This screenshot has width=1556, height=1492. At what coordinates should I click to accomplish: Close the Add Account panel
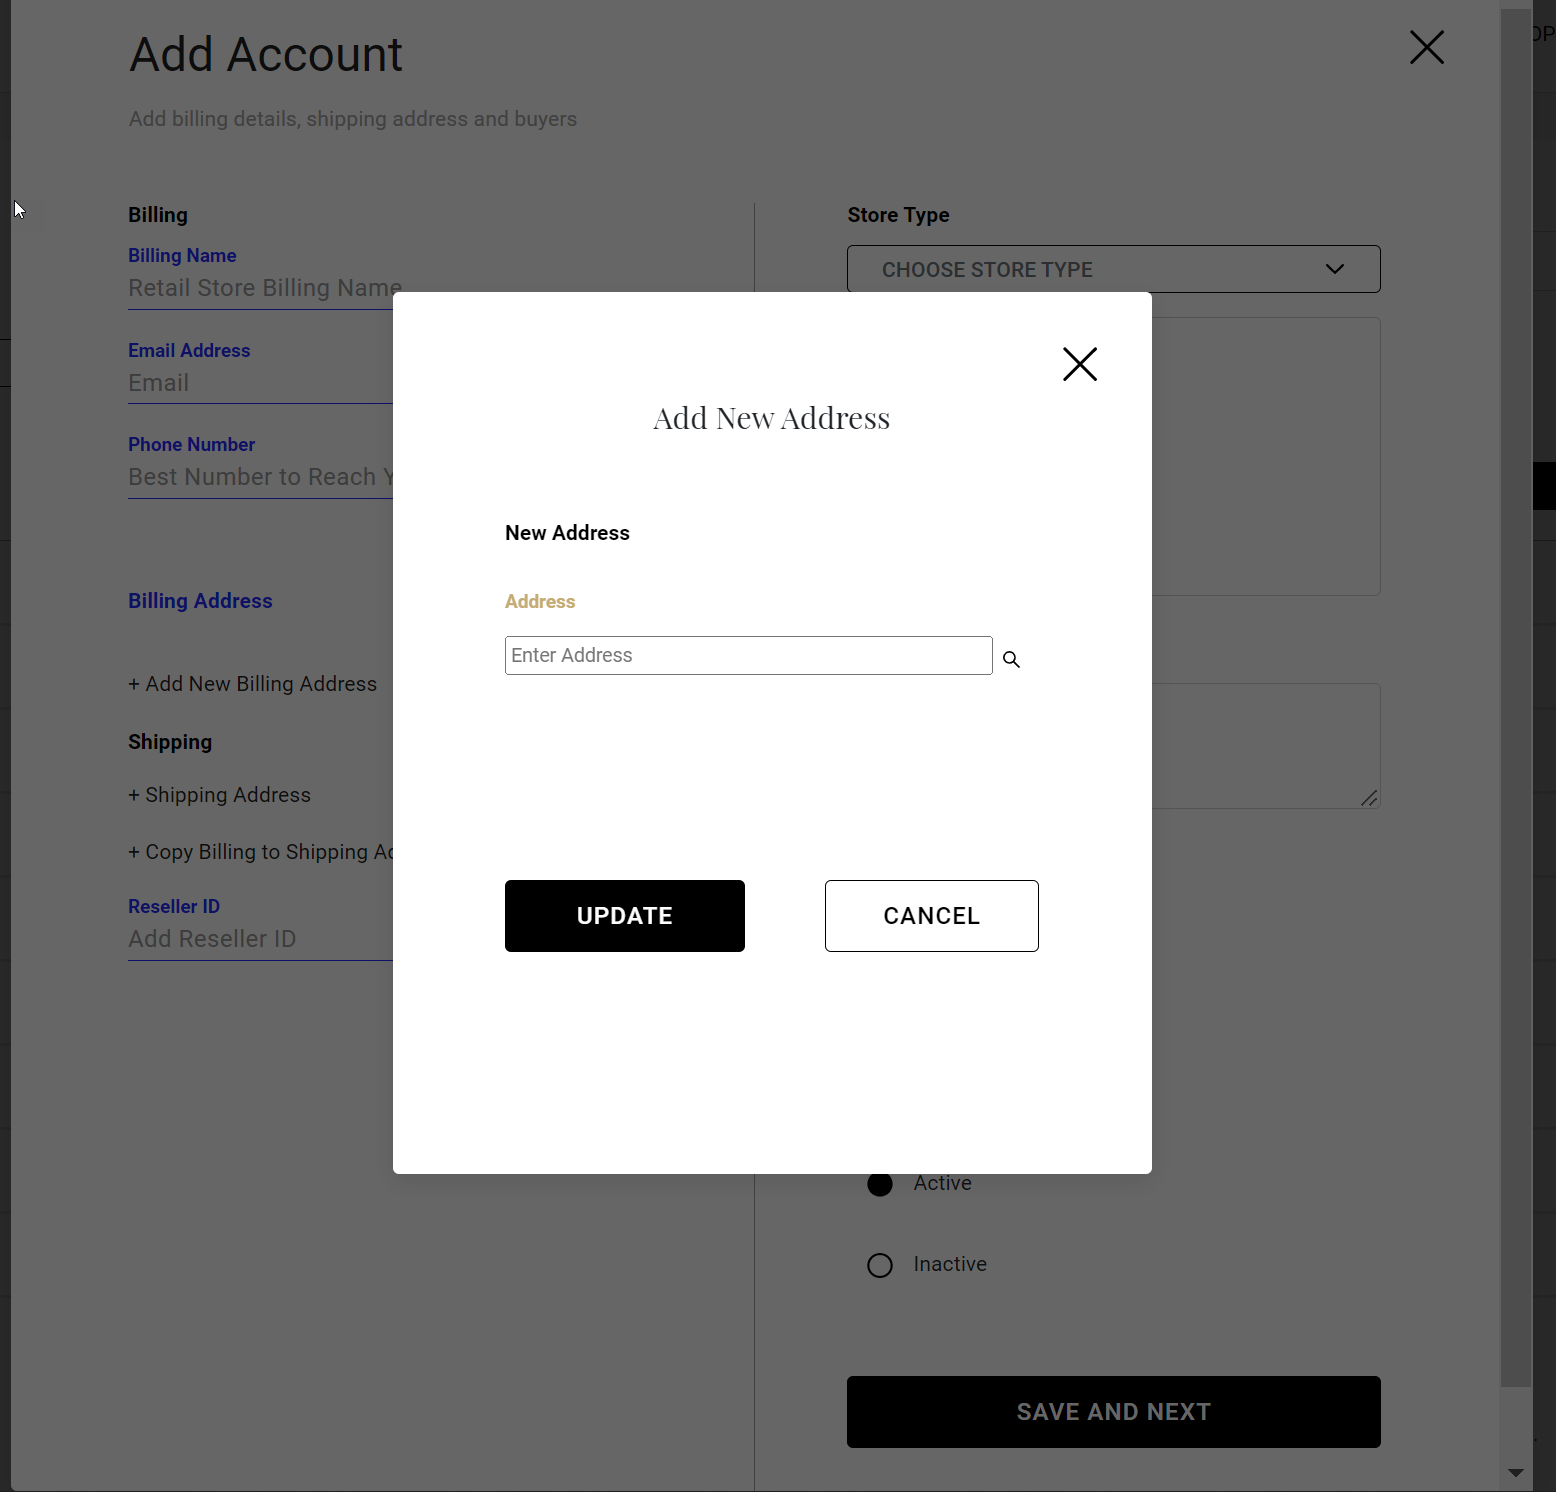point(1426,47)
